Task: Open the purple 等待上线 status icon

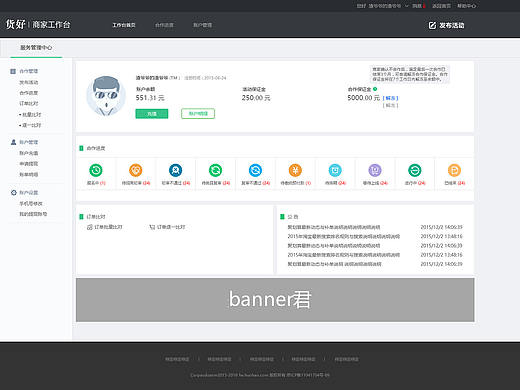Action: [375, 170]
